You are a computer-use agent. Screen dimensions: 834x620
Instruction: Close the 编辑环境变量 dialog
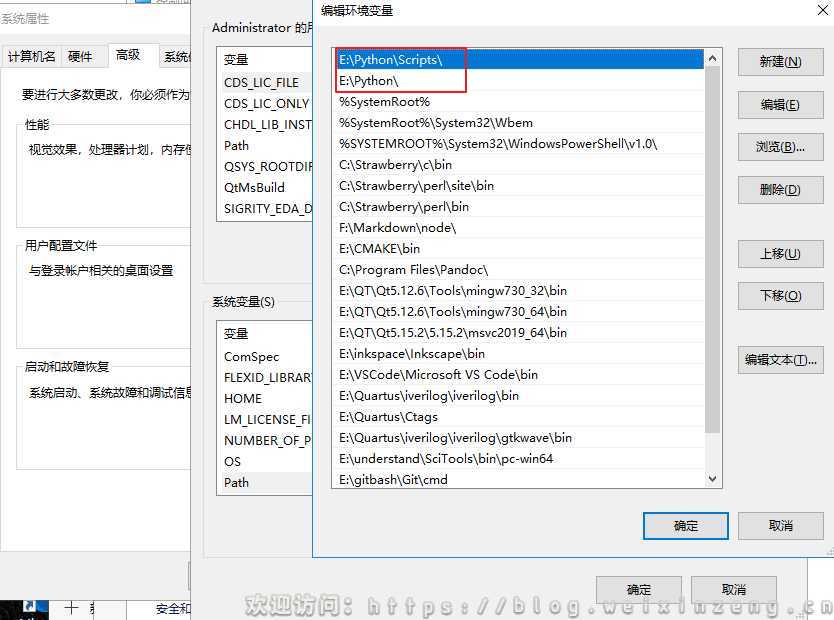(x=822, y=10)
